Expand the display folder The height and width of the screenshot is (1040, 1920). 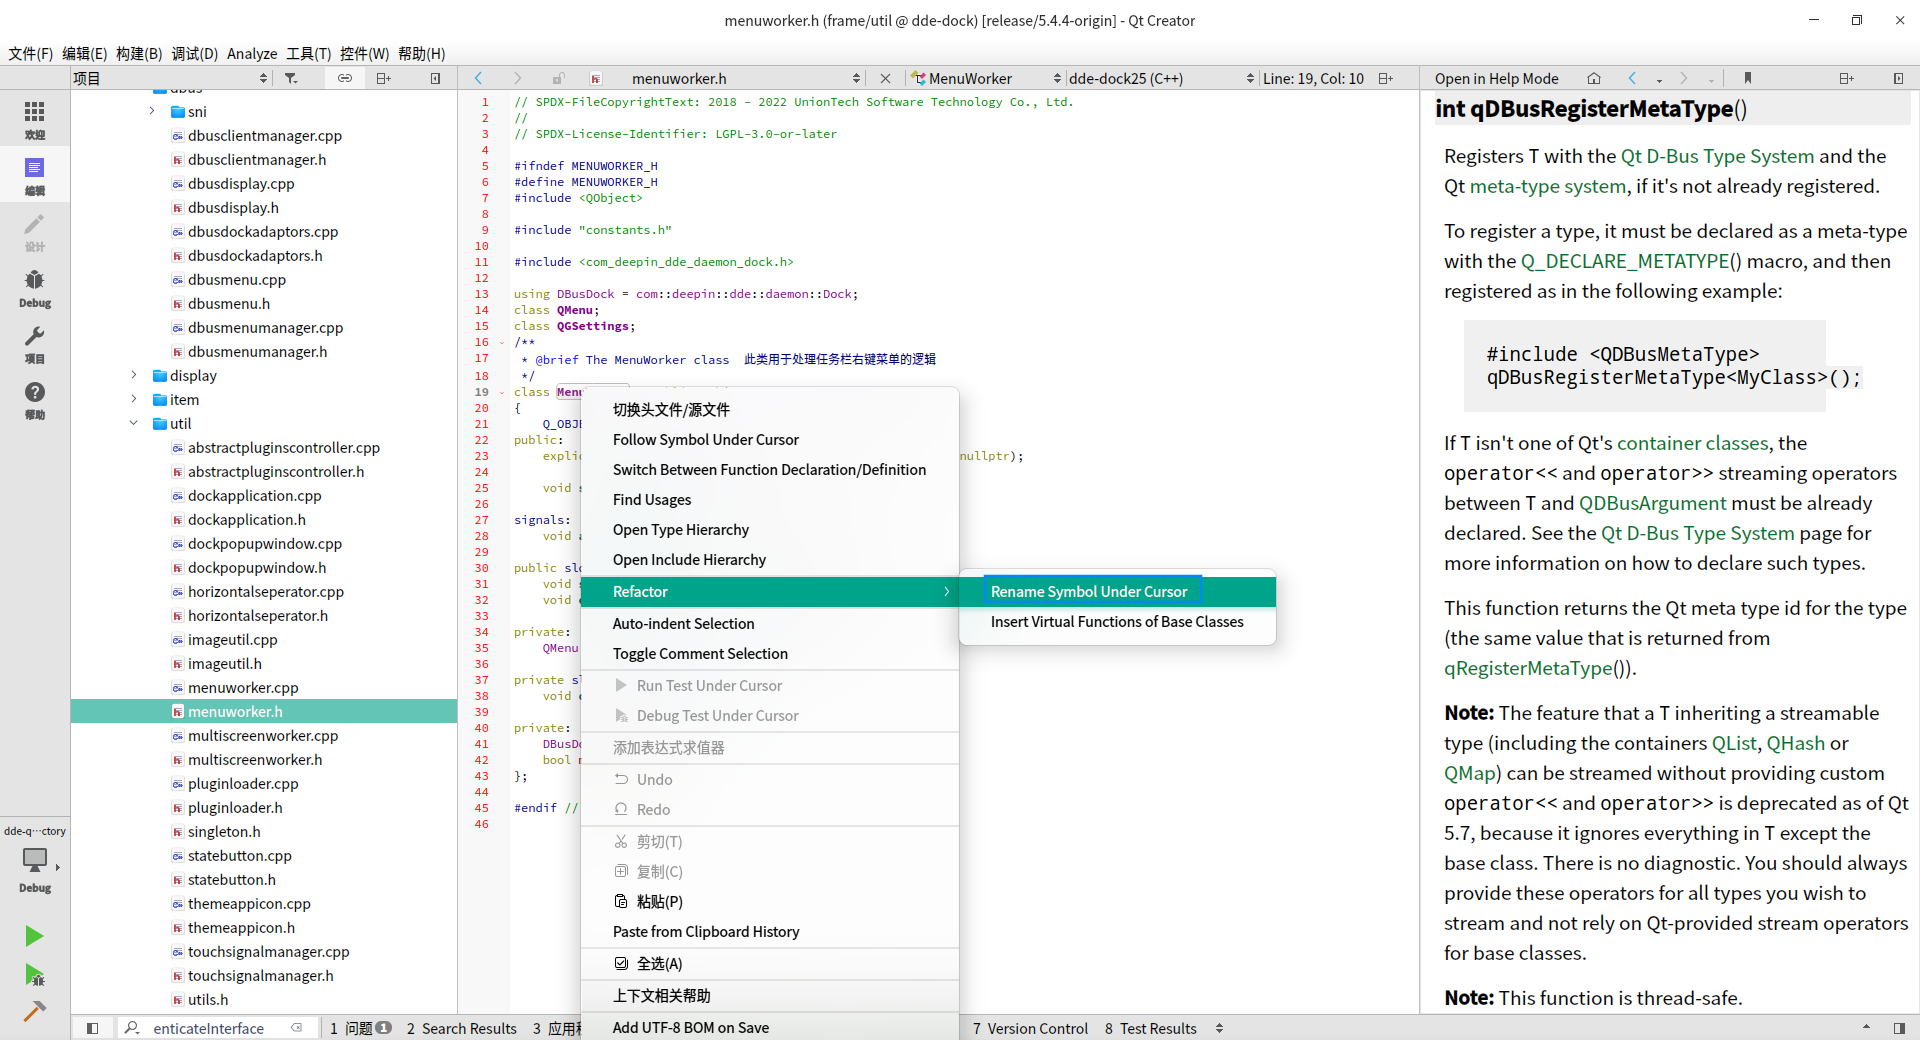134,376
